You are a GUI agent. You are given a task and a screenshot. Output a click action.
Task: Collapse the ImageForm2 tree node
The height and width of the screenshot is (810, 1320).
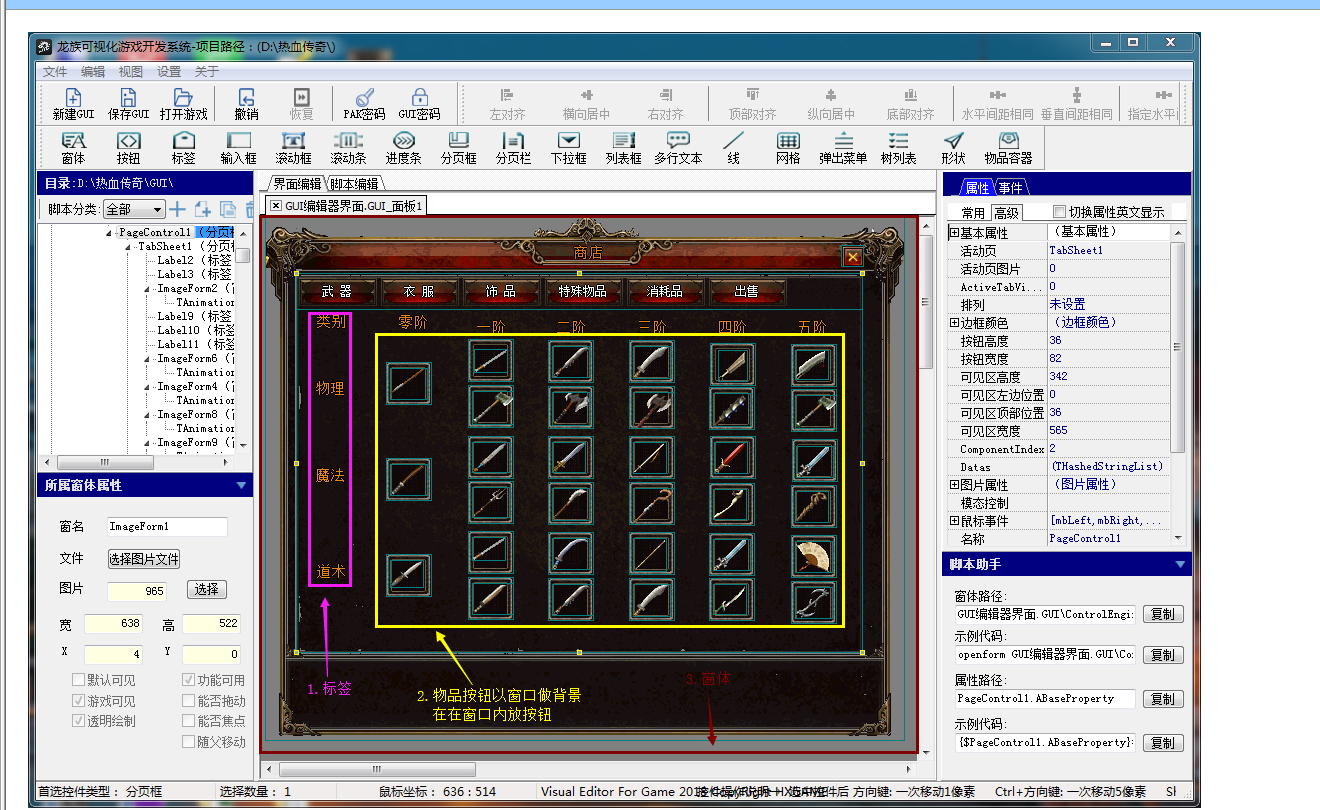(148, 288)
